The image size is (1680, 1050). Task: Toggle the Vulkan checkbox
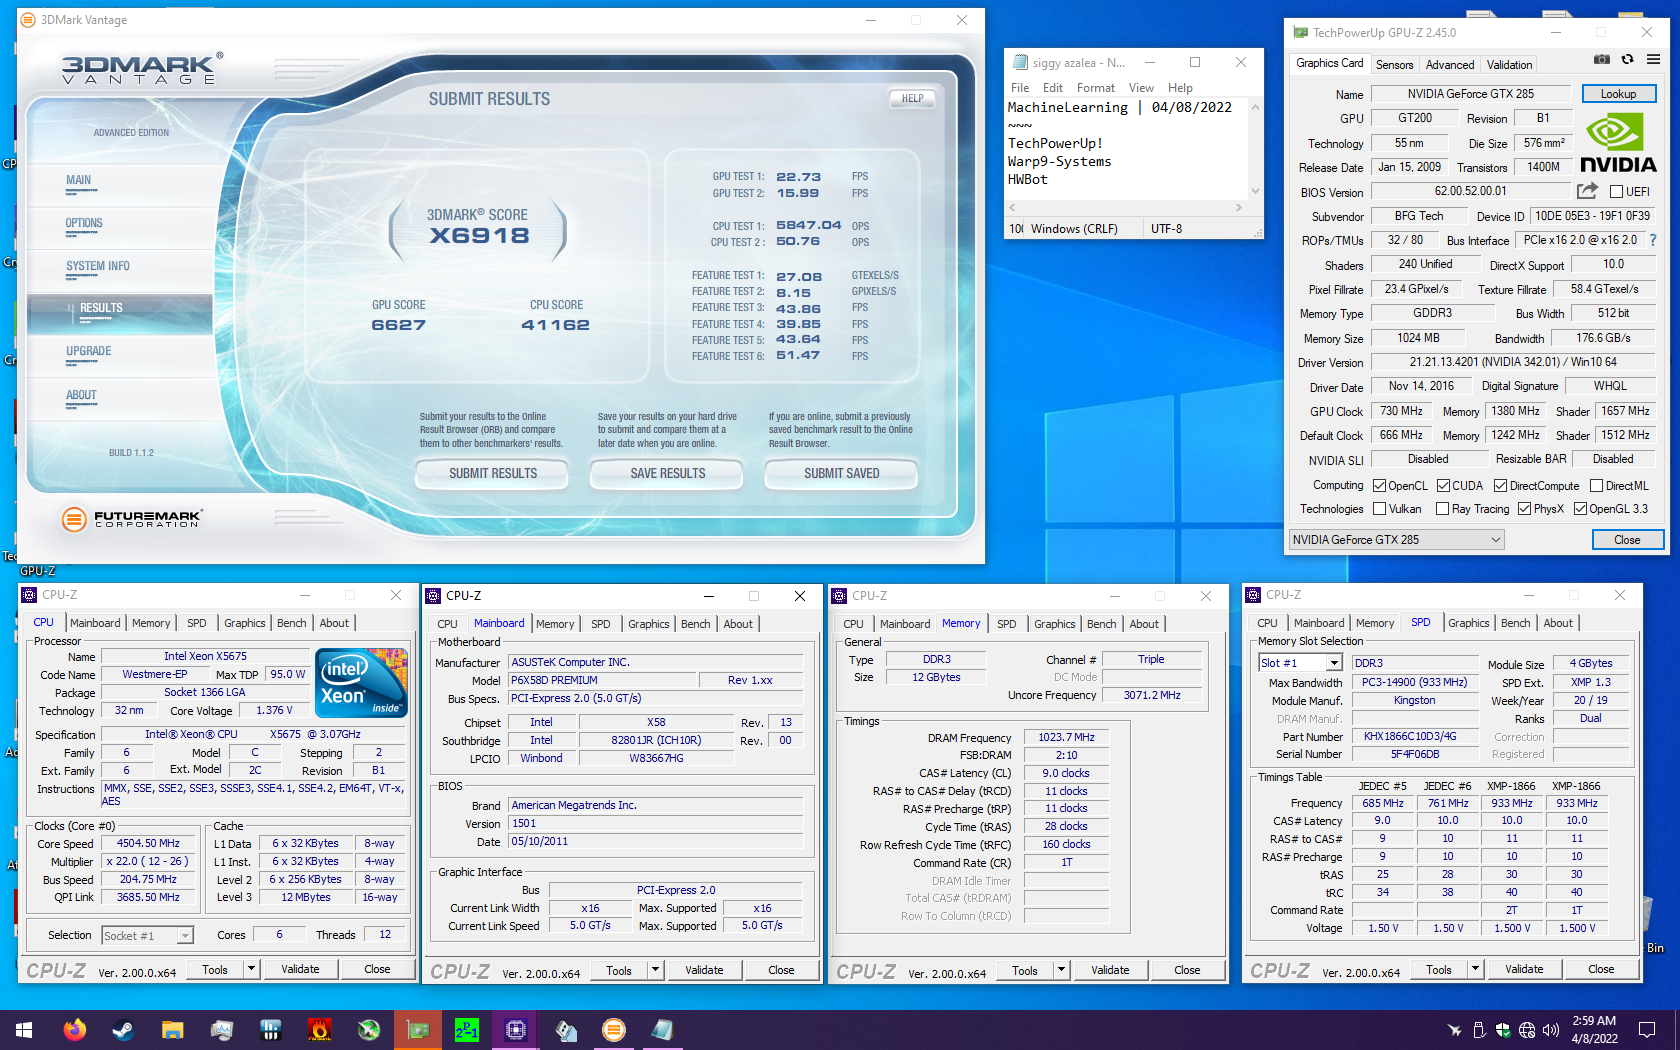point(1379,509)
